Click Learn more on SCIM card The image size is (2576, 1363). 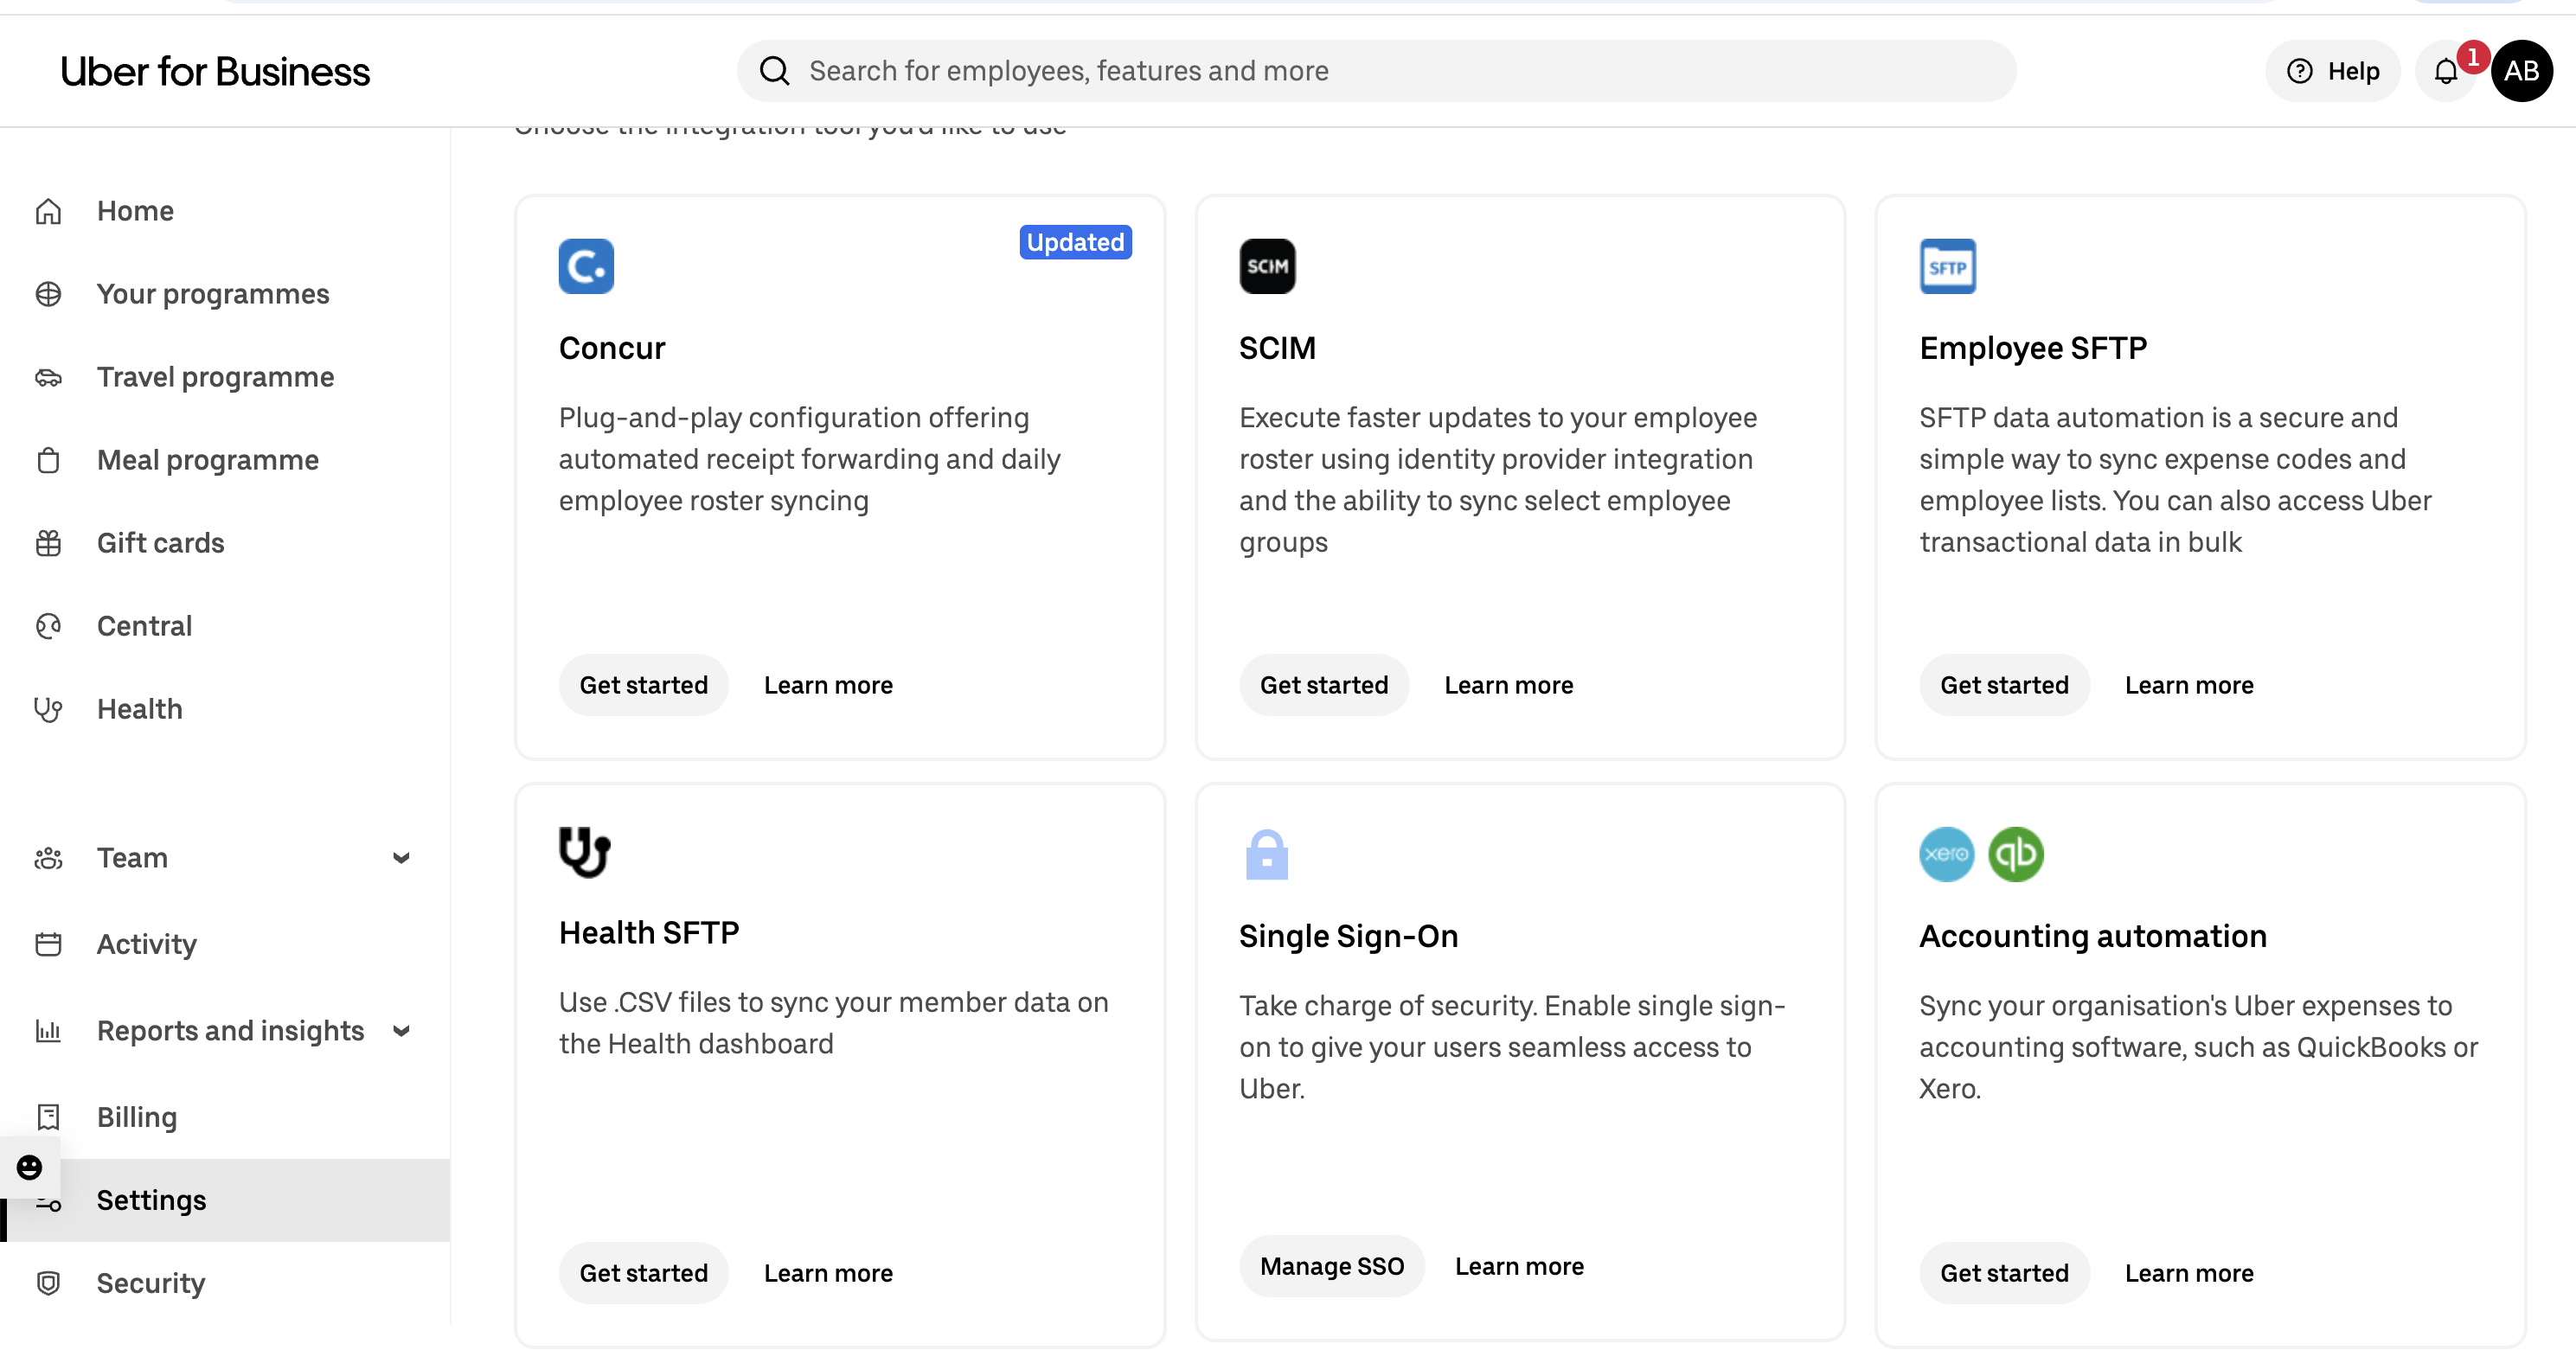tap(1508, 685)
